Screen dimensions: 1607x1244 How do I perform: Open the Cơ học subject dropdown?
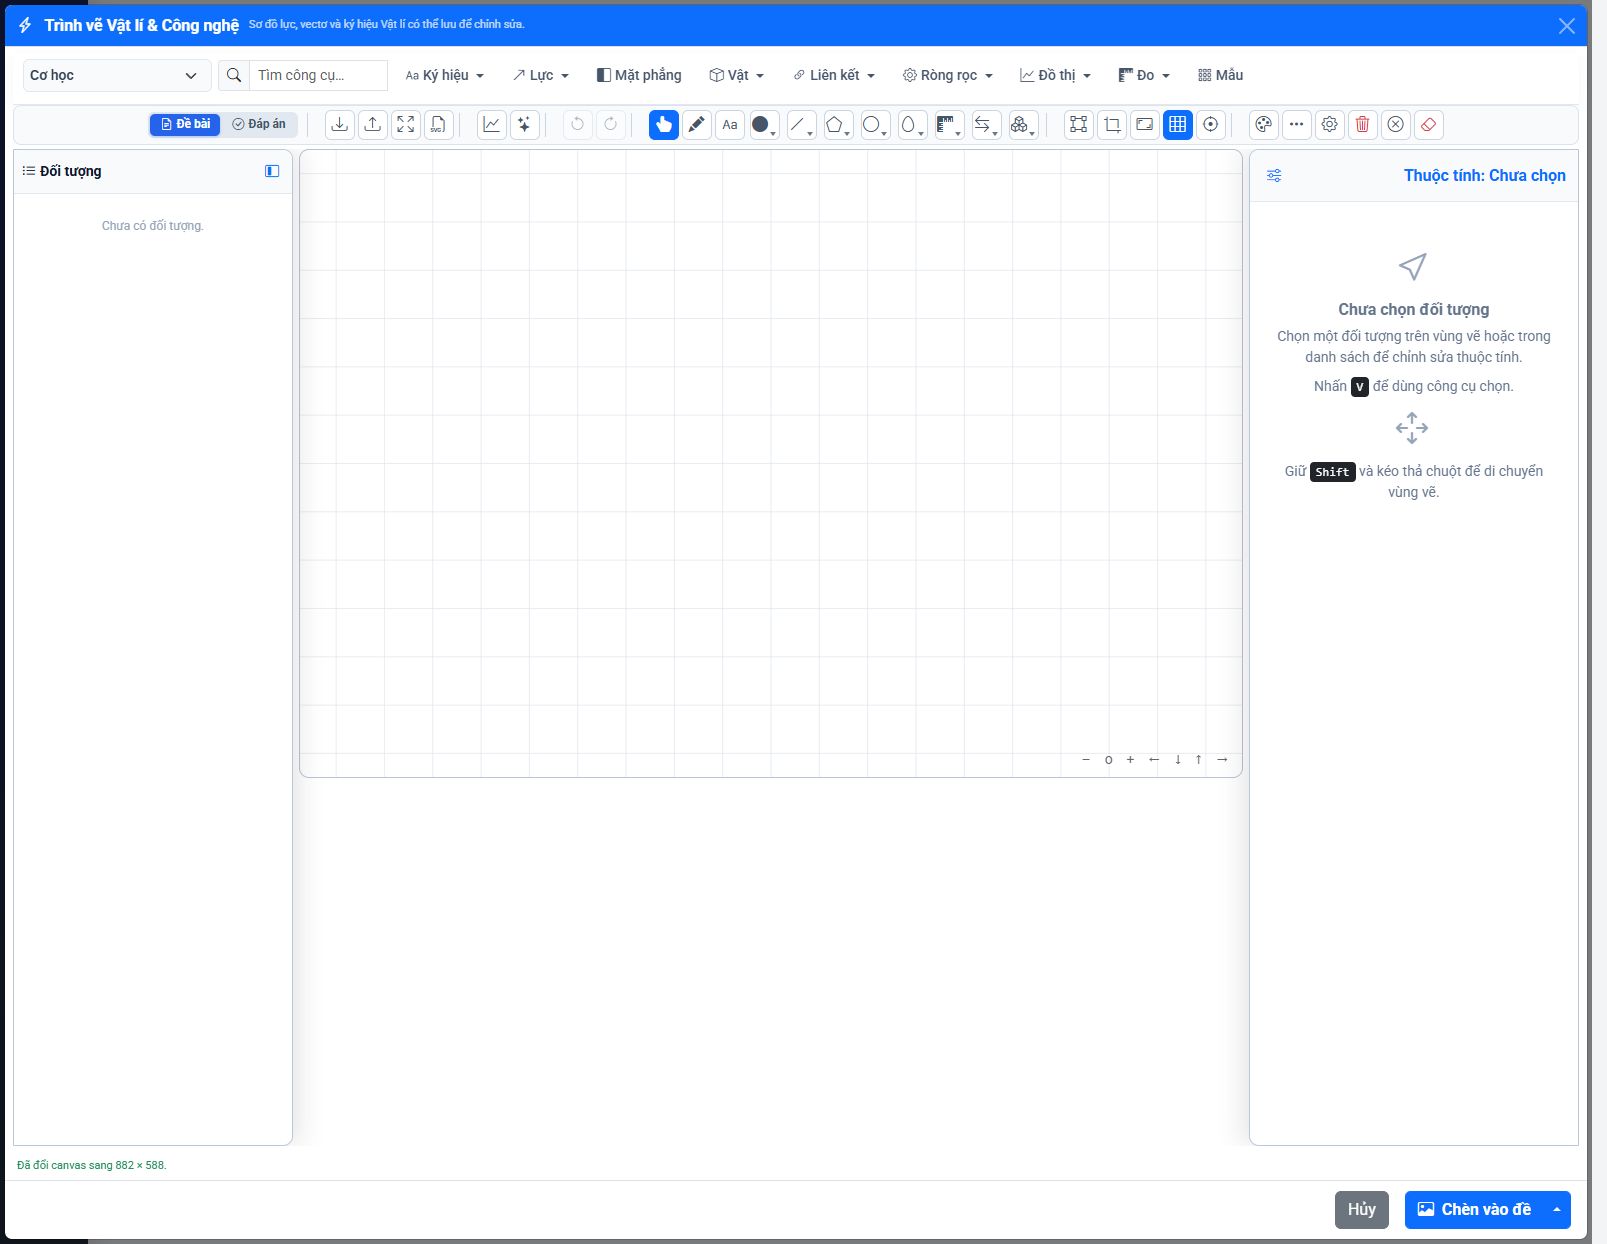click(x=117, y=75)
